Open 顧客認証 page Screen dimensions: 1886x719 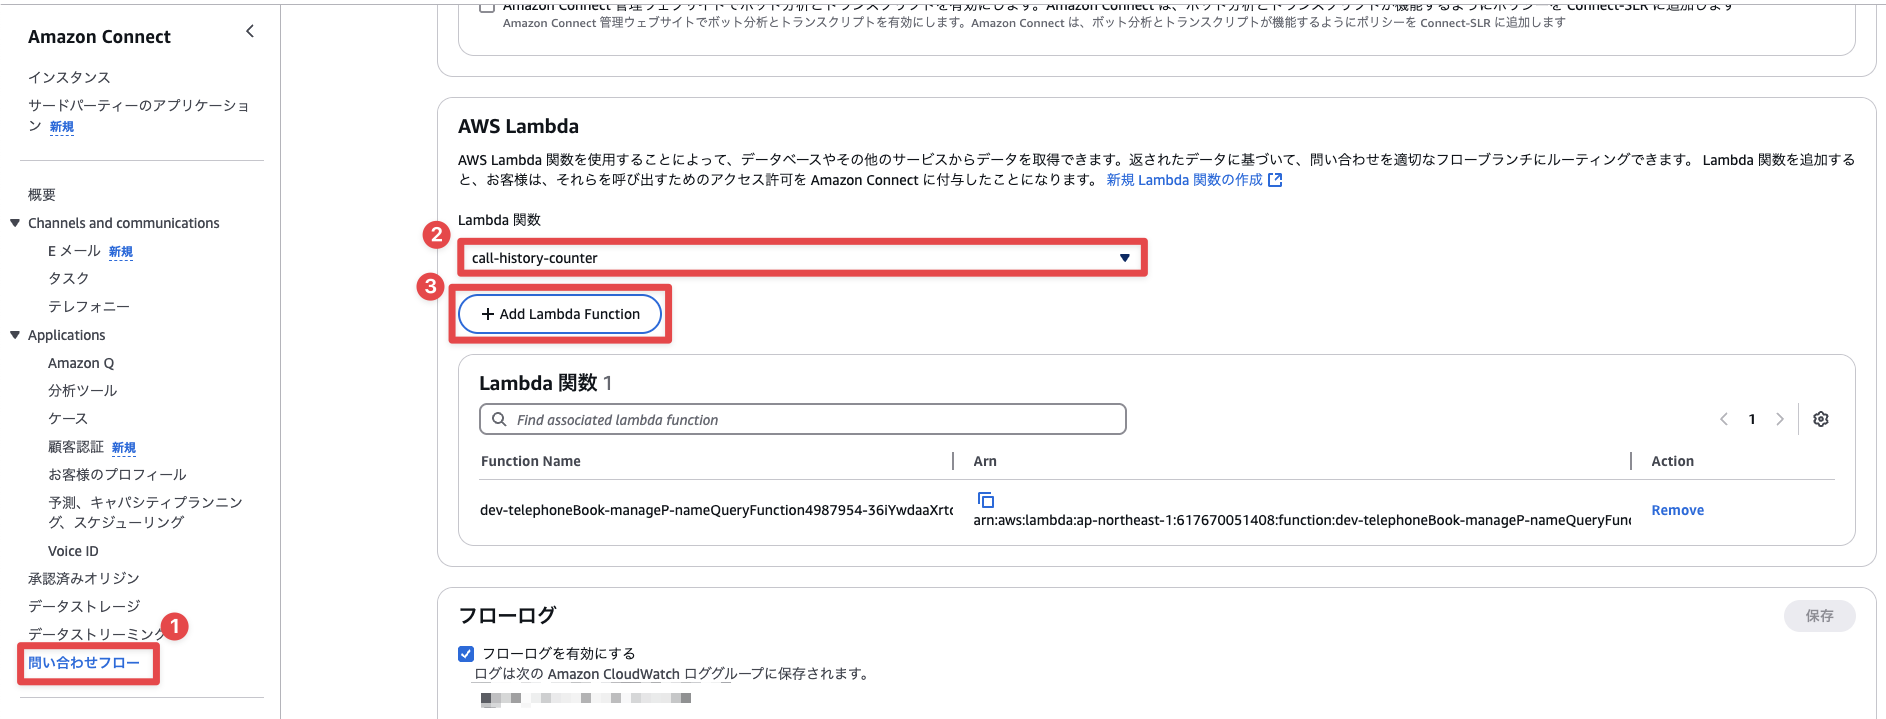click(x=76, y=447)
